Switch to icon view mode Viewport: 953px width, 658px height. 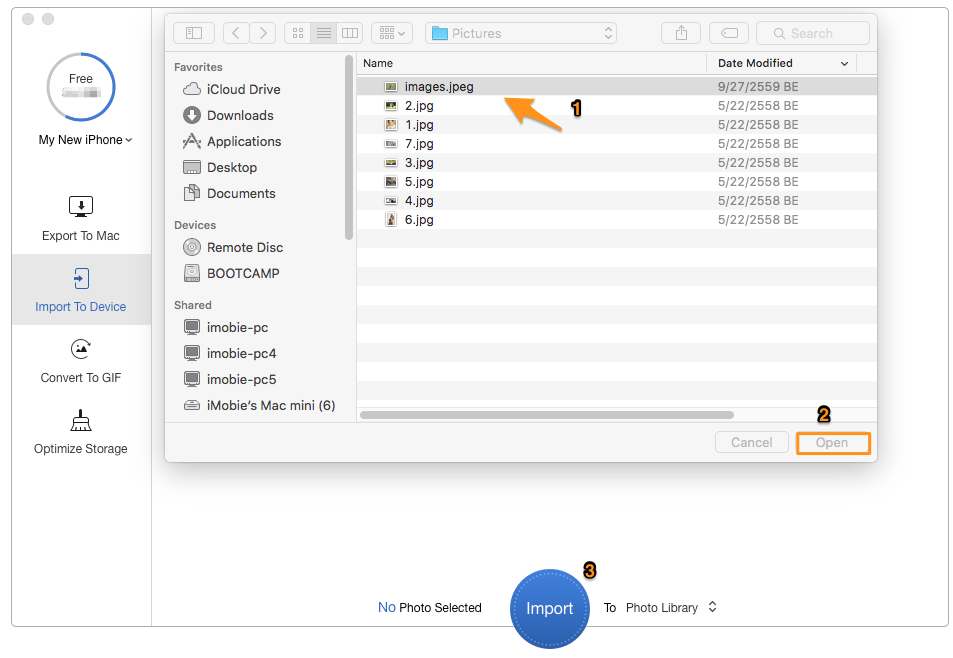tap(298, 33)
